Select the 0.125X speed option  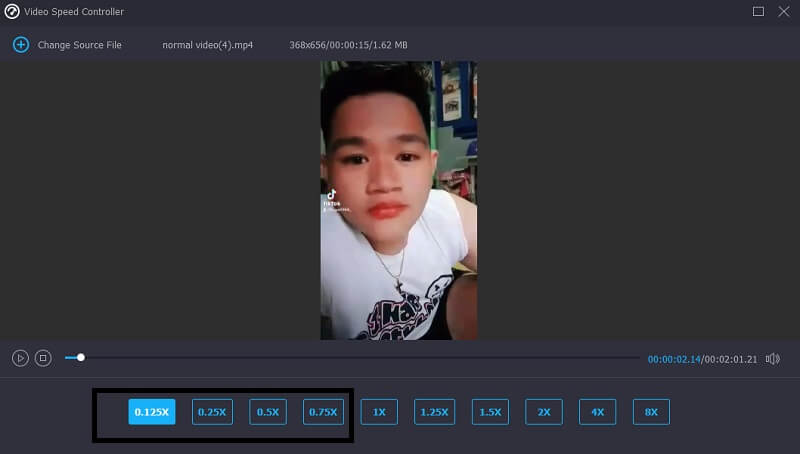151,412
